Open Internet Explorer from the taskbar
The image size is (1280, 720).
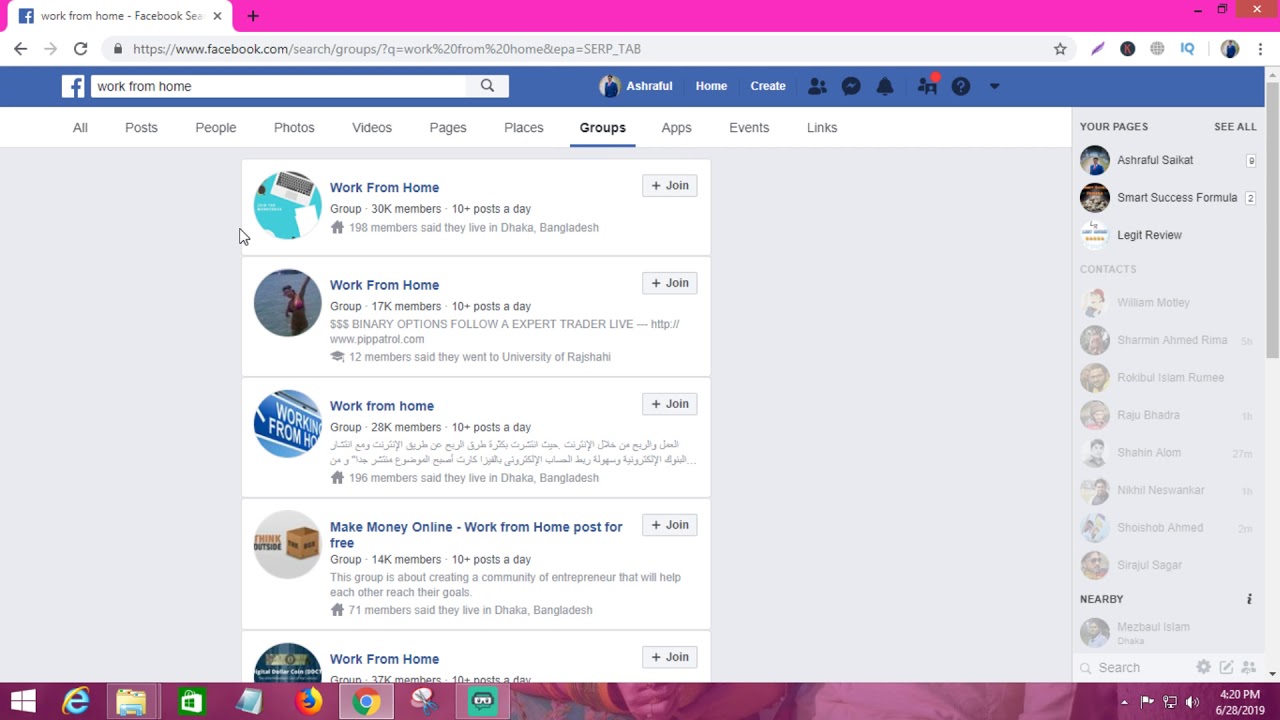(x=76, y=702)
